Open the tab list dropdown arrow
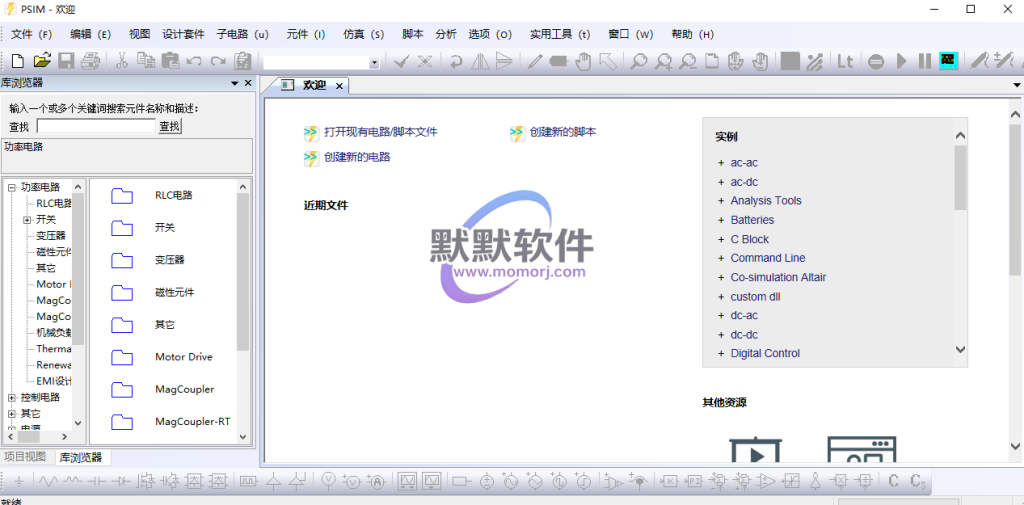 pyautogui.click(x=1016, y=85)
